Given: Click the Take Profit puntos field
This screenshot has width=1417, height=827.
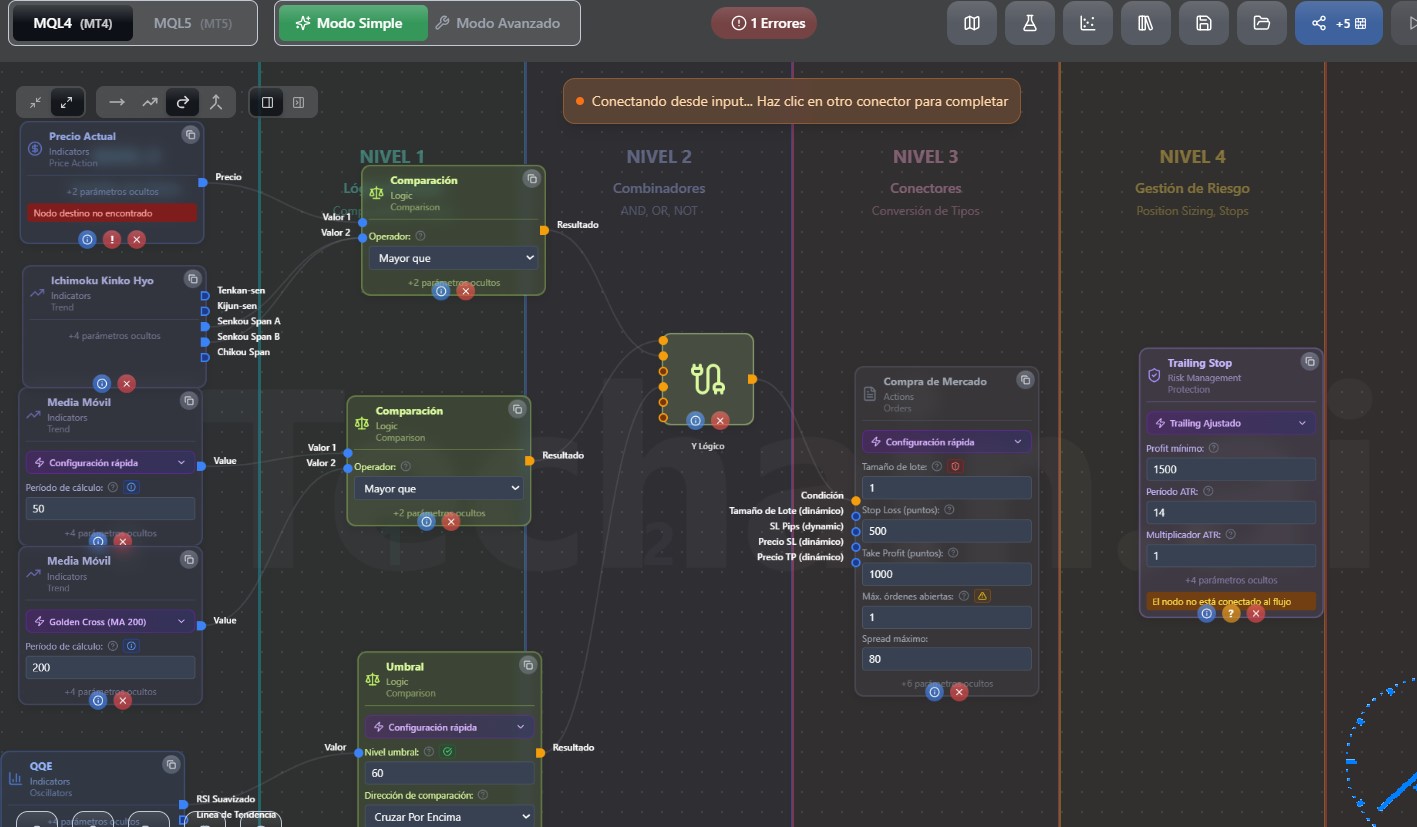Looking at the screenshot, I should [x=945, y=574].
